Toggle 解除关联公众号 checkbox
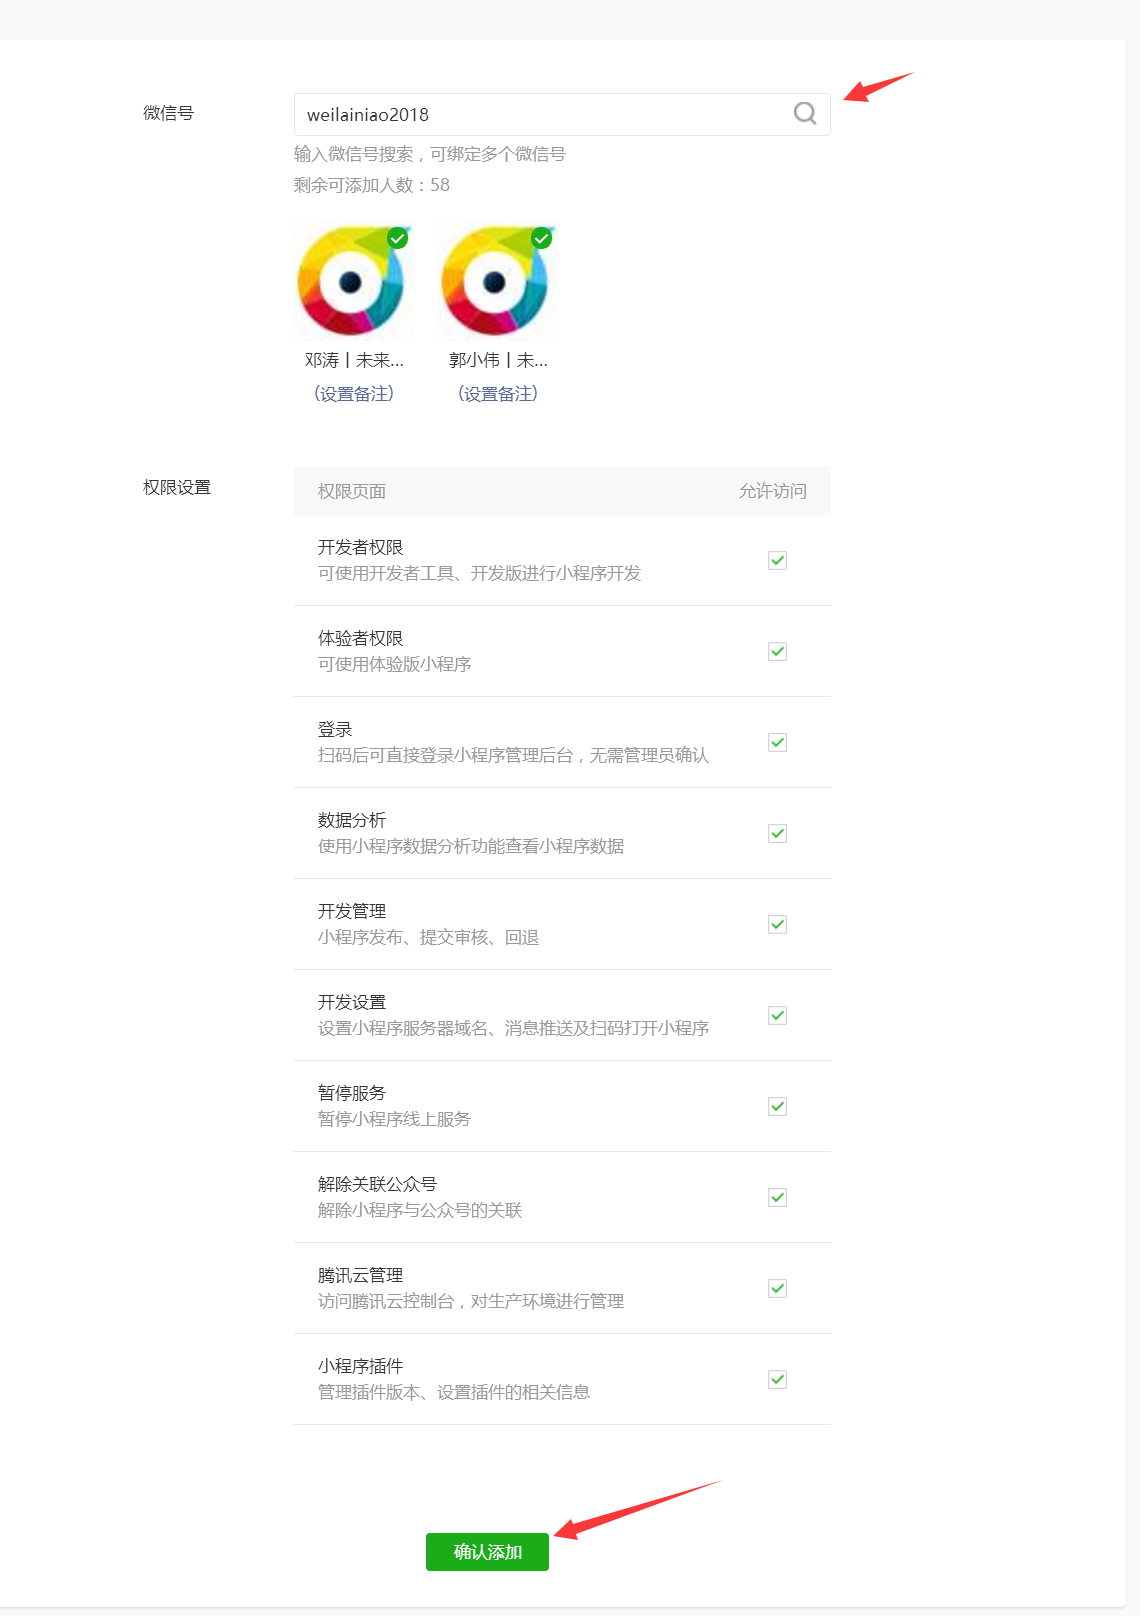 (x=777, y=1197)
